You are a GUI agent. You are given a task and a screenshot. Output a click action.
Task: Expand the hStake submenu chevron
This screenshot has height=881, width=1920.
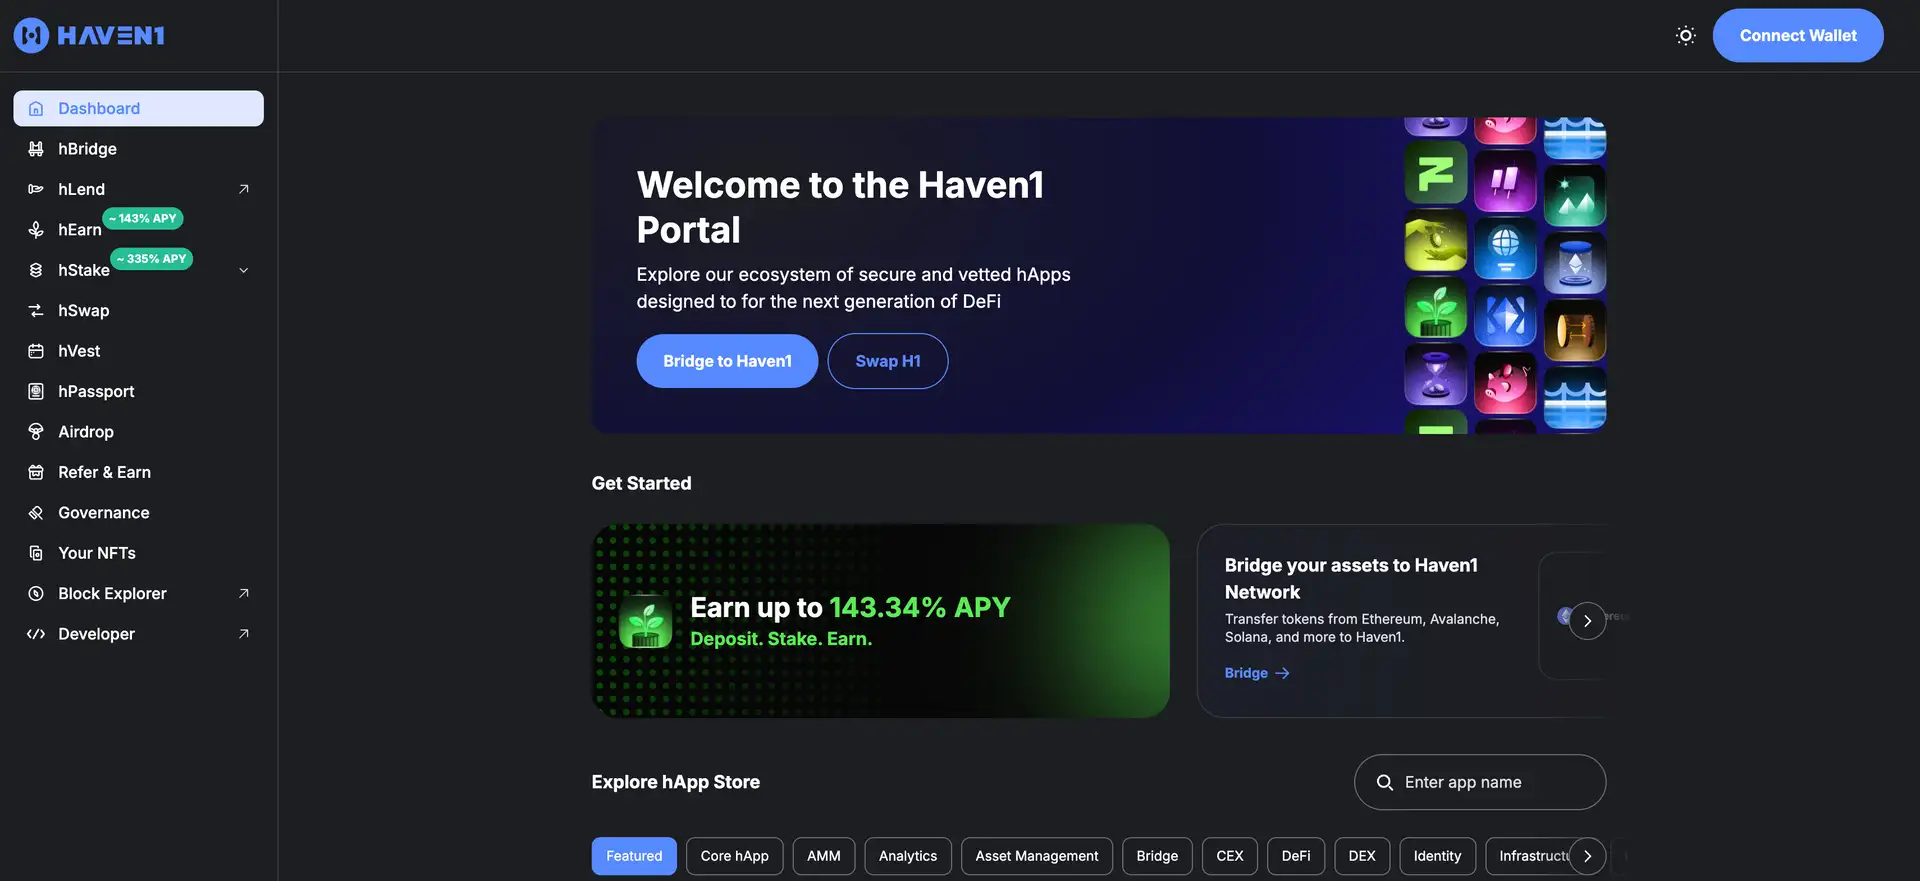coord(243,271)
